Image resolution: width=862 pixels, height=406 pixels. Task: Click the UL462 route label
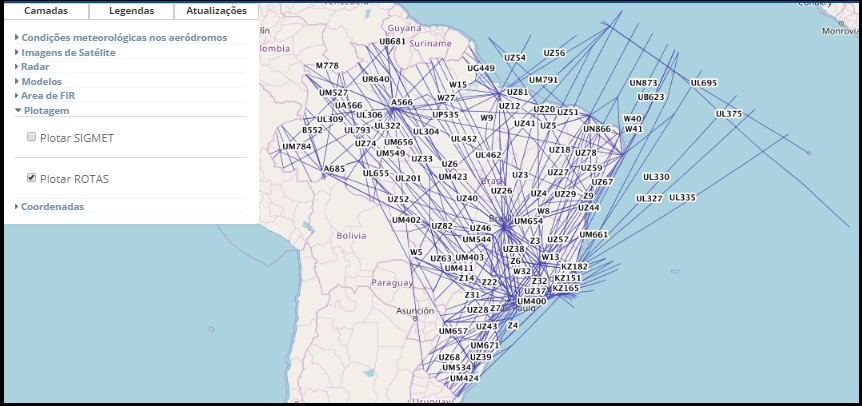pyautogui.click(x=488, y=155)
